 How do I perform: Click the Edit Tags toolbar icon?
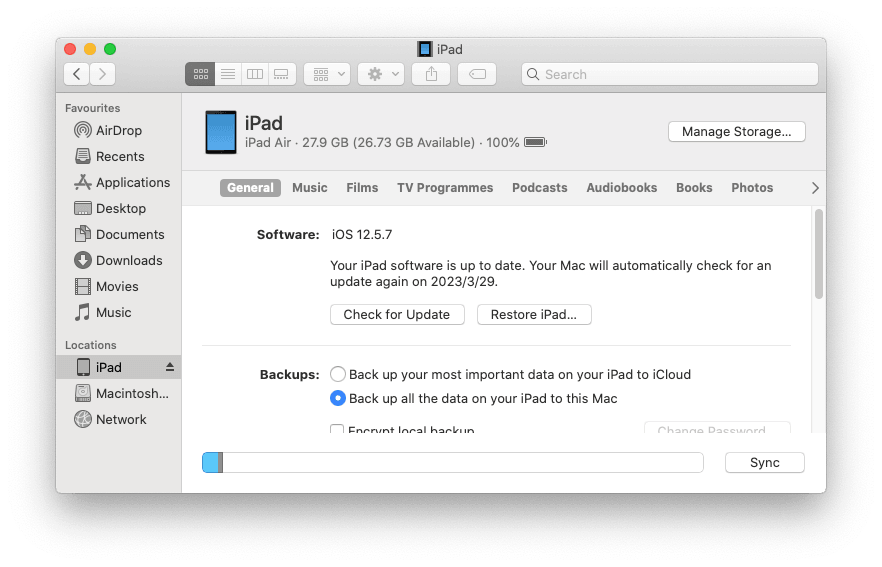pyautogui.click(x=477, y=74)
